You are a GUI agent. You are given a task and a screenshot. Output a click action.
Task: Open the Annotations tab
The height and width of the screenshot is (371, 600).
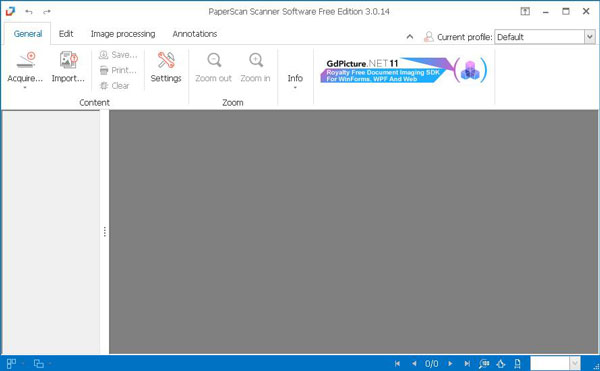click(x=195, y=34)
